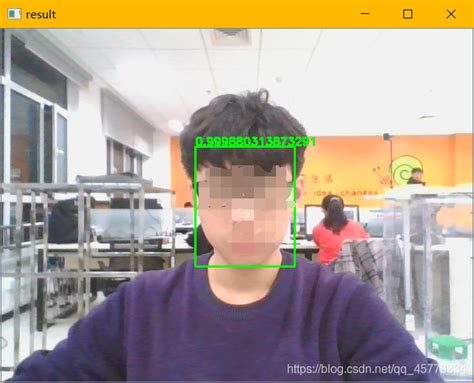Image resolution: width=474 pixels, height=383 pixels.
Task: Close the result window
Action: 451,14
